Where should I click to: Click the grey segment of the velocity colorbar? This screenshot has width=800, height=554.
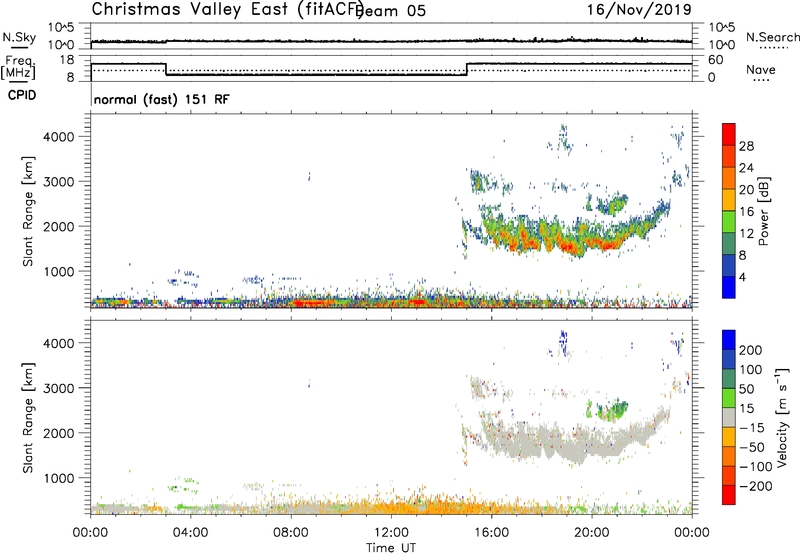(x=729, y=418)
